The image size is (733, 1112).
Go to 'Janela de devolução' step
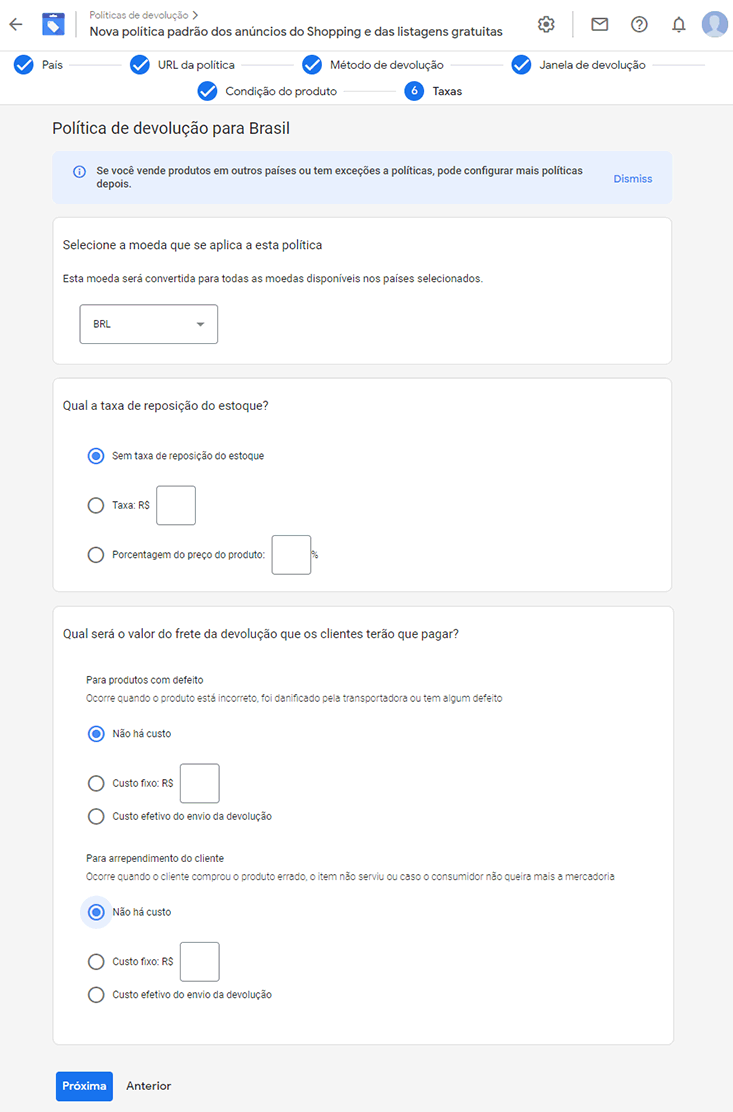pyautogui.click(x=578, y=65)
